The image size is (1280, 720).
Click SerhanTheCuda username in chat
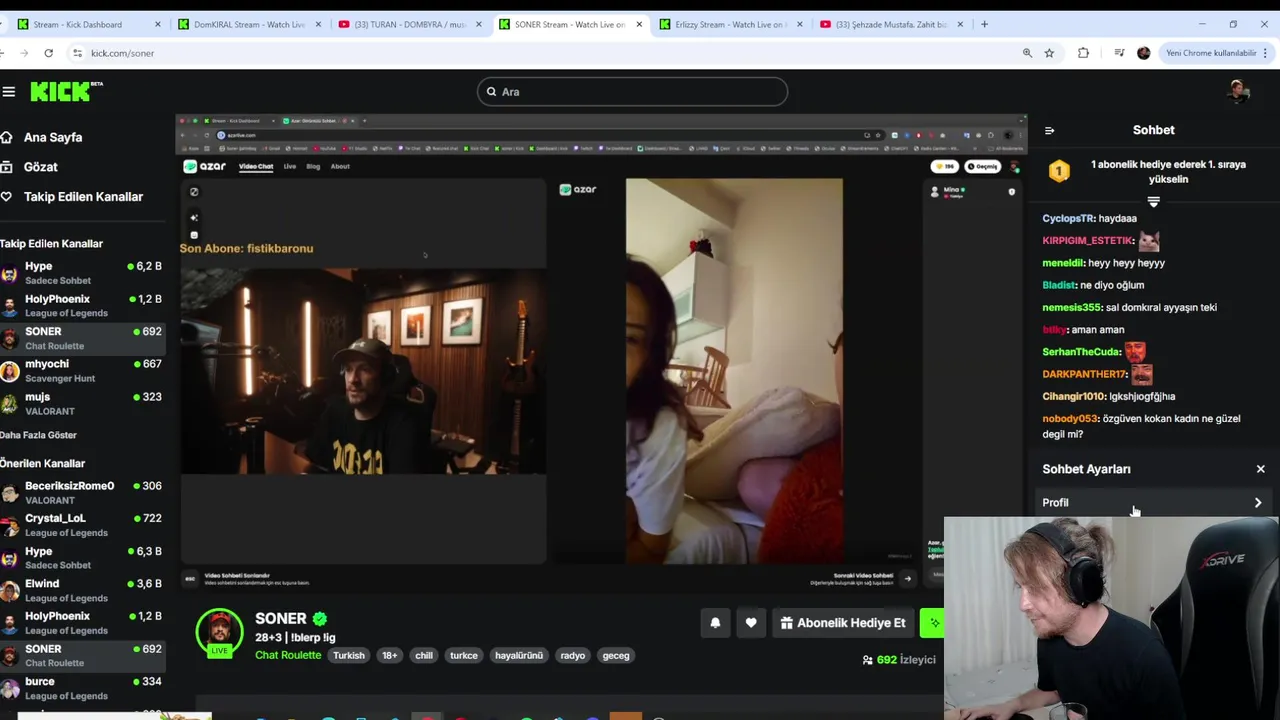click(x=1081, y=352)
